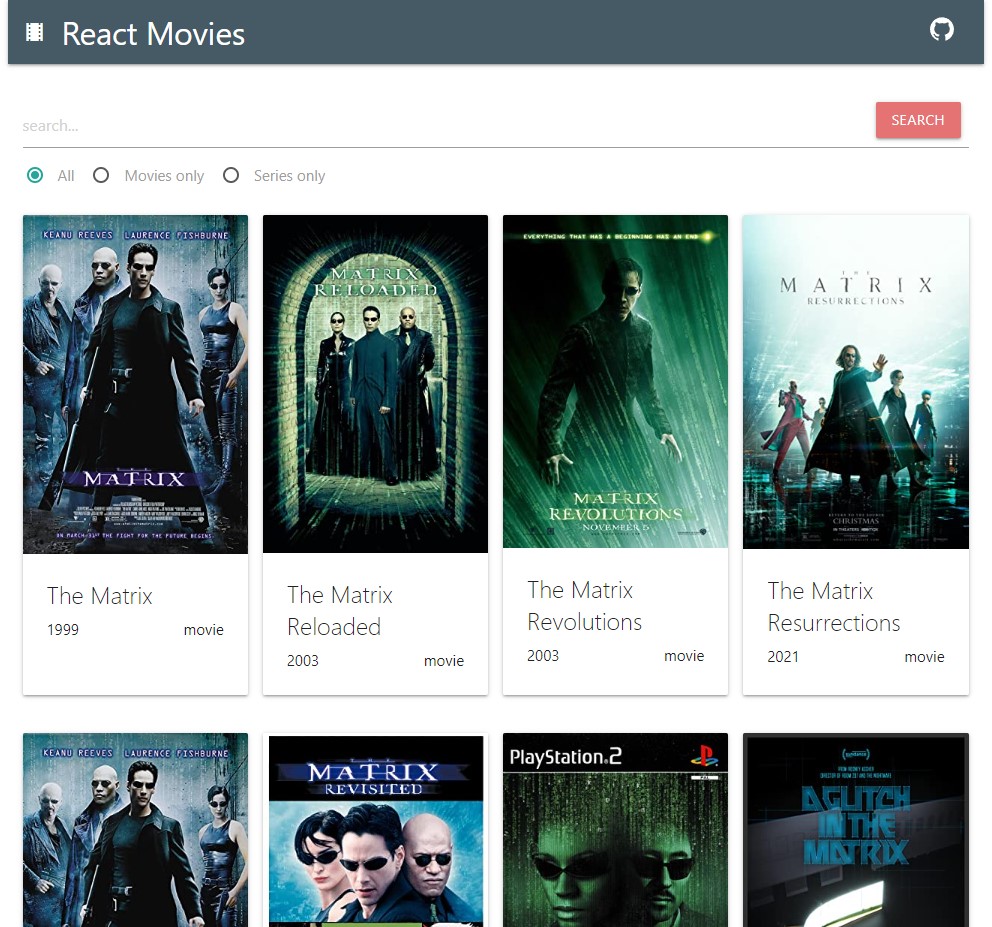Click the year '2021' on Resurrections card

(x=783, y=657)
